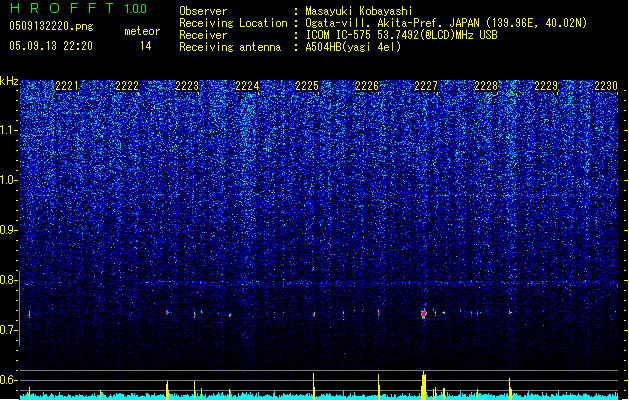Jump to the 2230 time marker
Image resolution: width=629 pixels, height=400 pixels.
(x=606, y=86)
